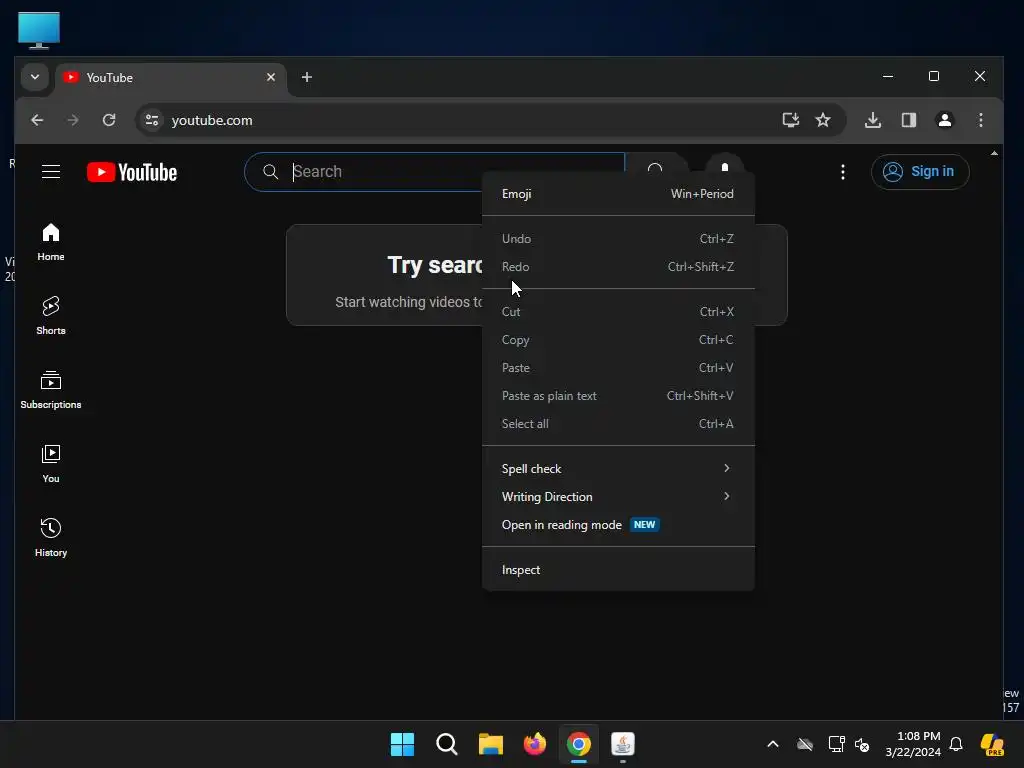Click the Sign in button
The height and width of the screenshot is (768, 1024).
(920, 172)
